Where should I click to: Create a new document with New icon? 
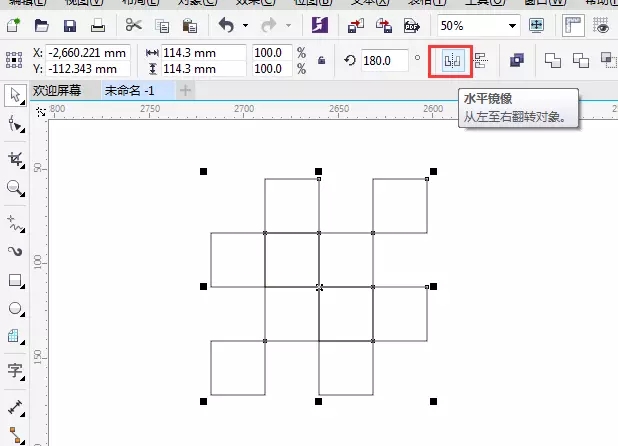pyautogui.click(x=13, y=26)
